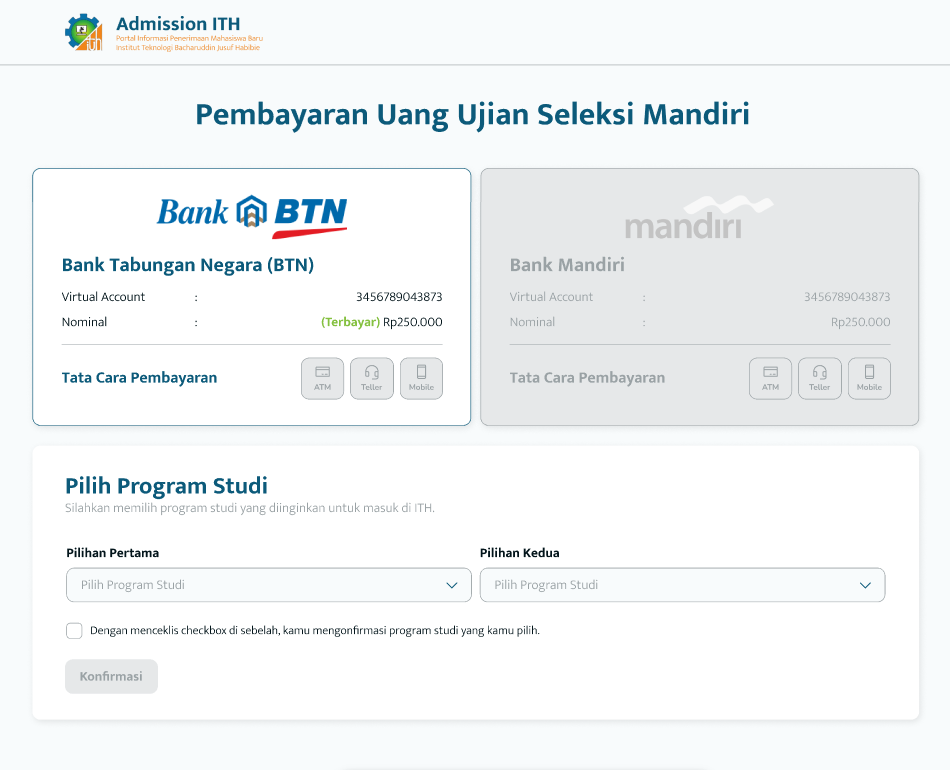Screen dimensions: 950x770
Task: Open the Pilihan Kedua program dropdown
Action: [682, 585]
